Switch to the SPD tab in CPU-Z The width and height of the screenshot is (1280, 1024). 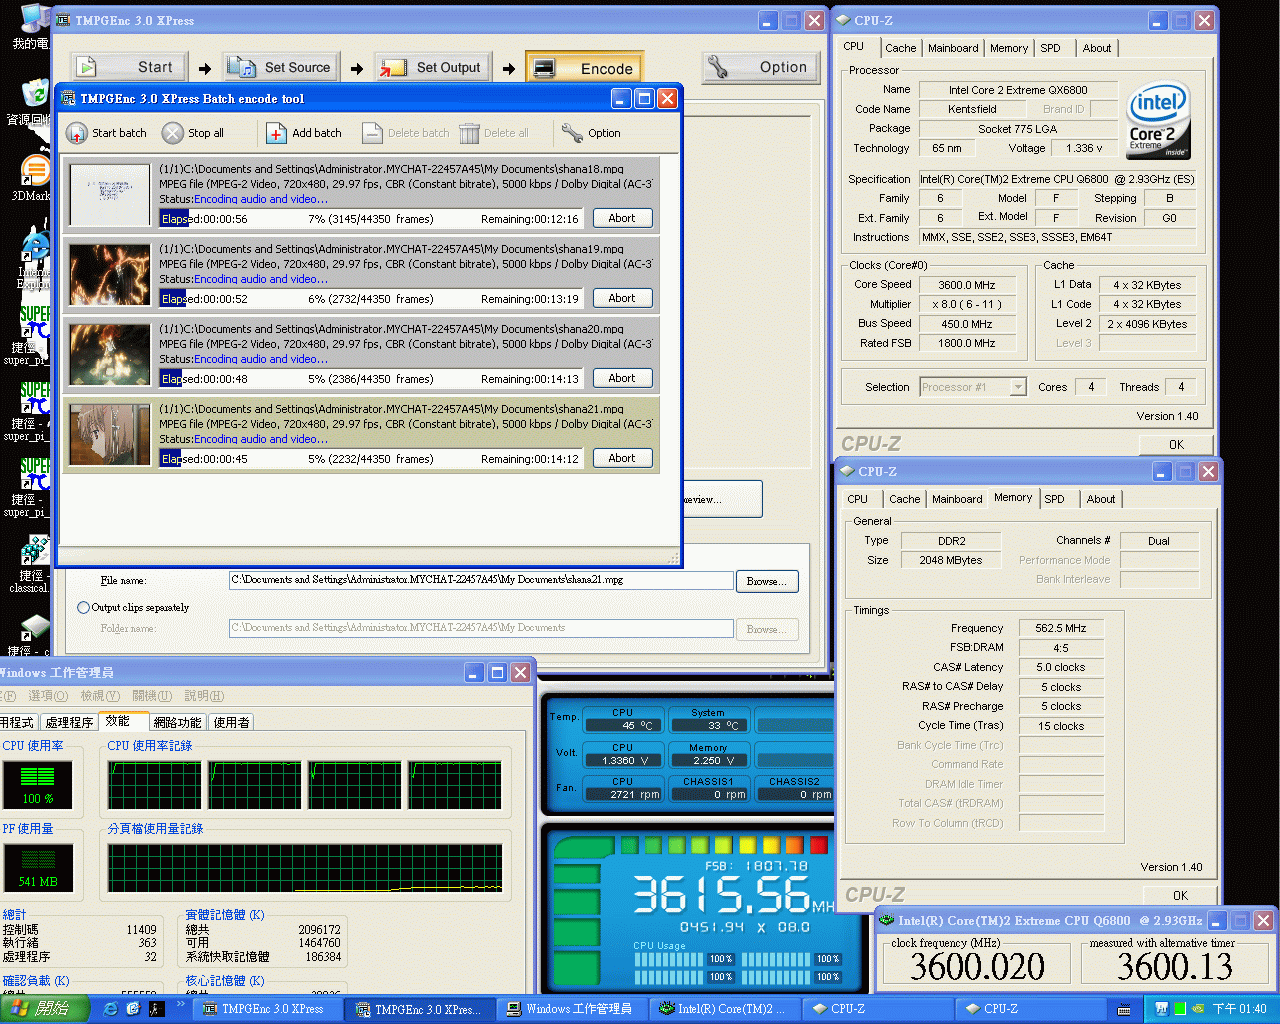coord(1053,47)
